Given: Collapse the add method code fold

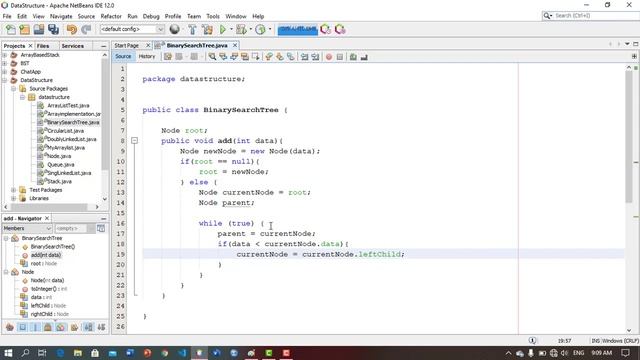Looking at the screenshot, I should pos(134,140).
